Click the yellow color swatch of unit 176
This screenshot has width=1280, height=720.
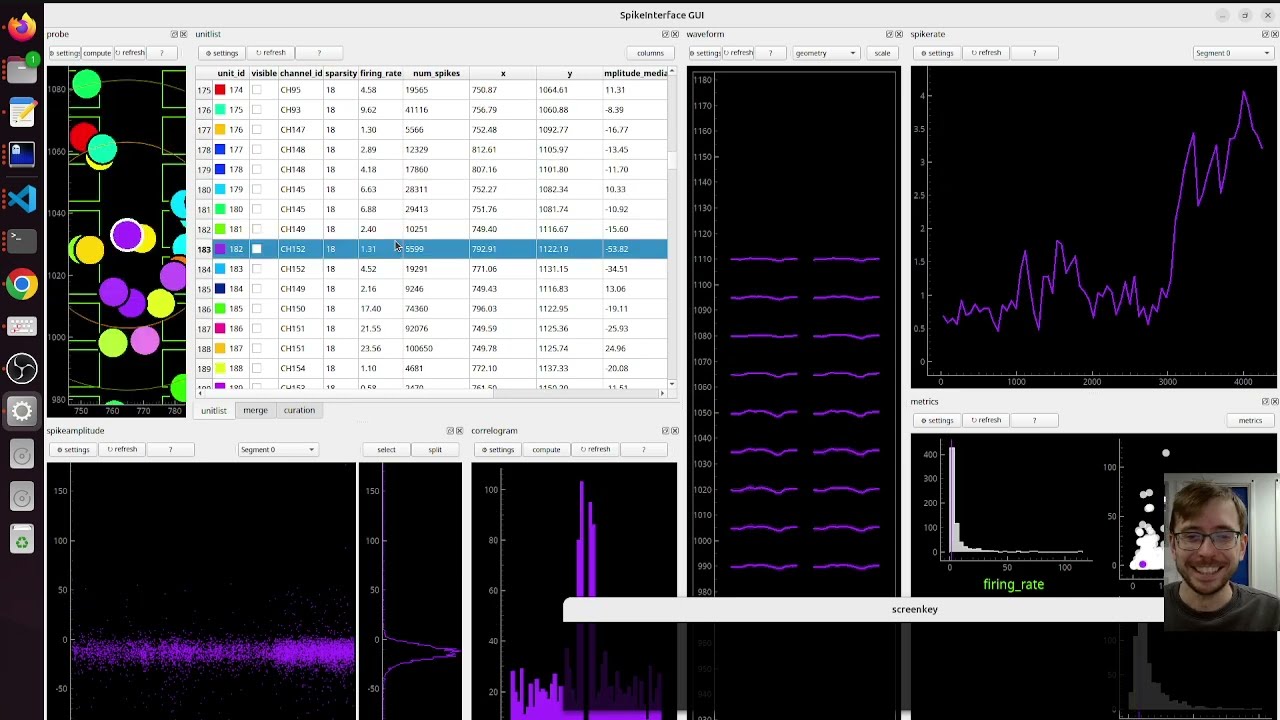coord(220,130)
